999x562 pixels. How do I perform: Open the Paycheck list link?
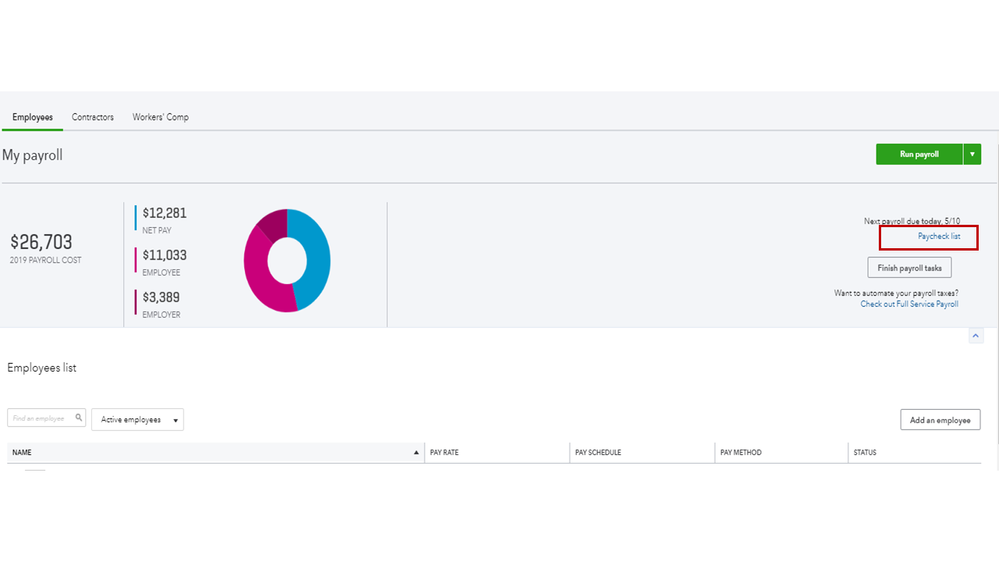click(x=938, y=236)
